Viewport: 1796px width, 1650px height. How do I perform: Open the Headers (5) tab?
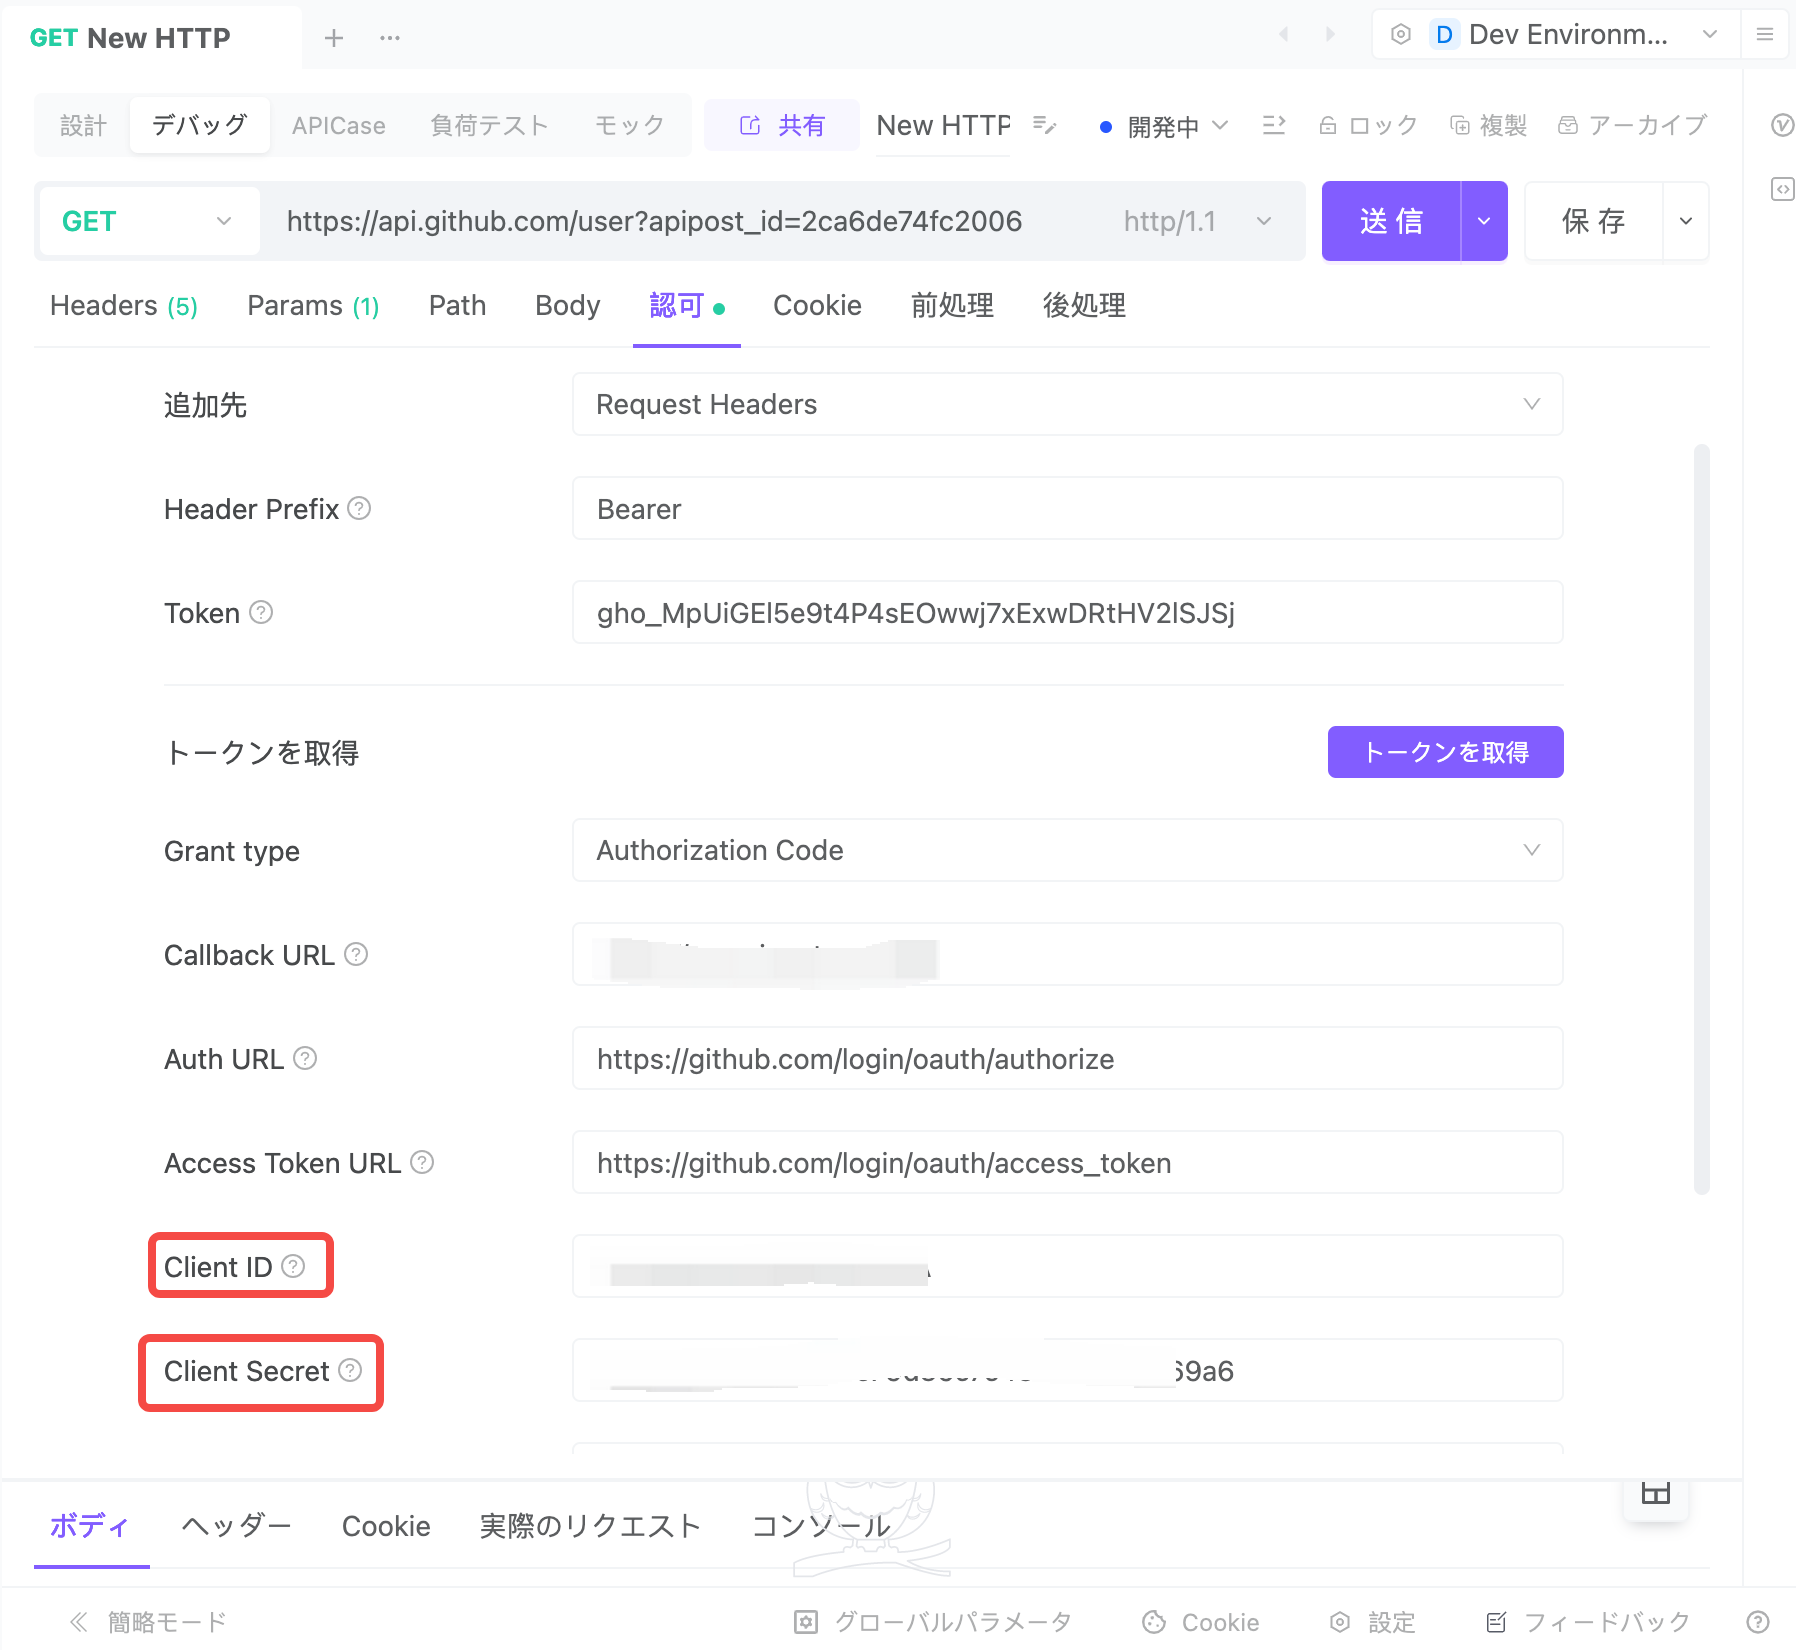coord(124,305)
